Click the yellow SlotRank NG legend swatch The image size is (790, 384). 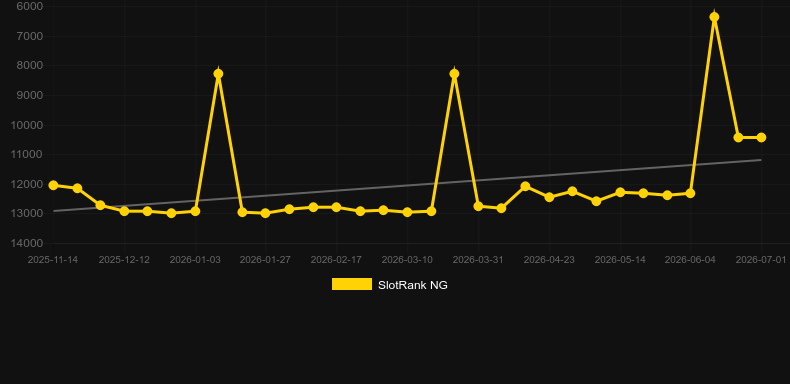point(352,284)
